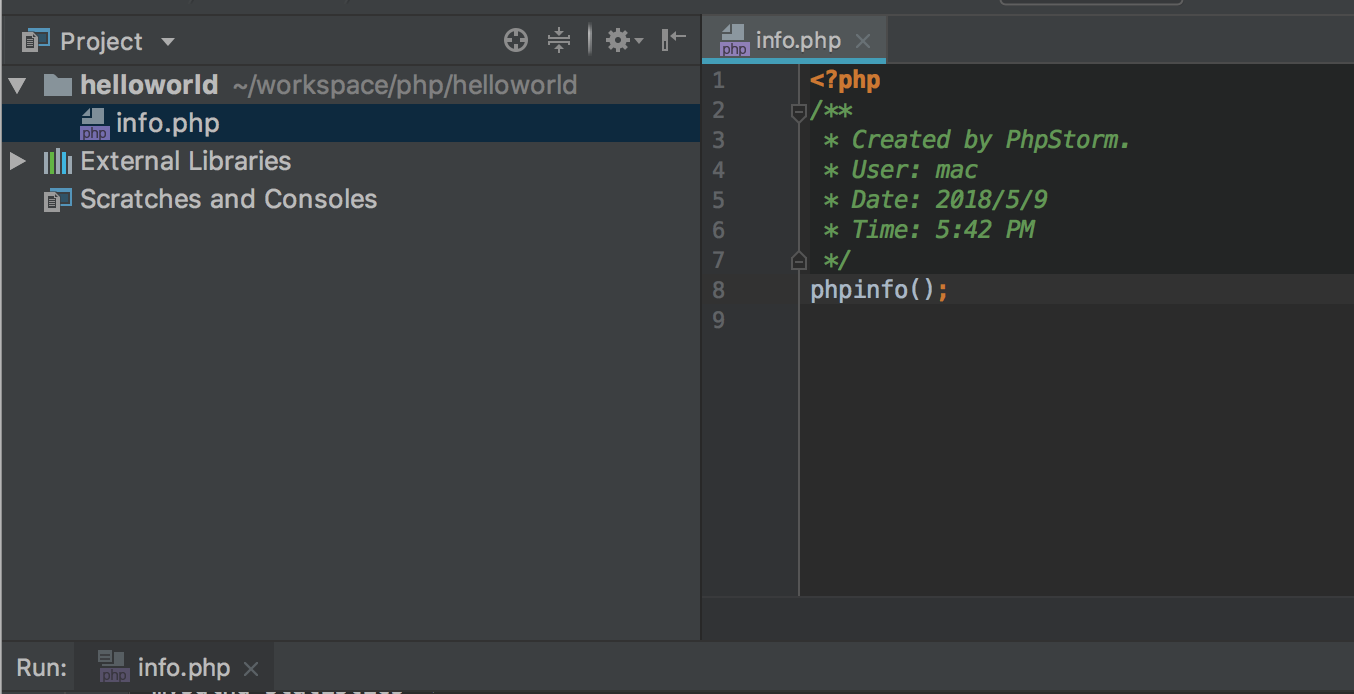Collapse the helloworld folder tree arrow
Viewport: 1354px width, 694px height.
click(17, 85)
